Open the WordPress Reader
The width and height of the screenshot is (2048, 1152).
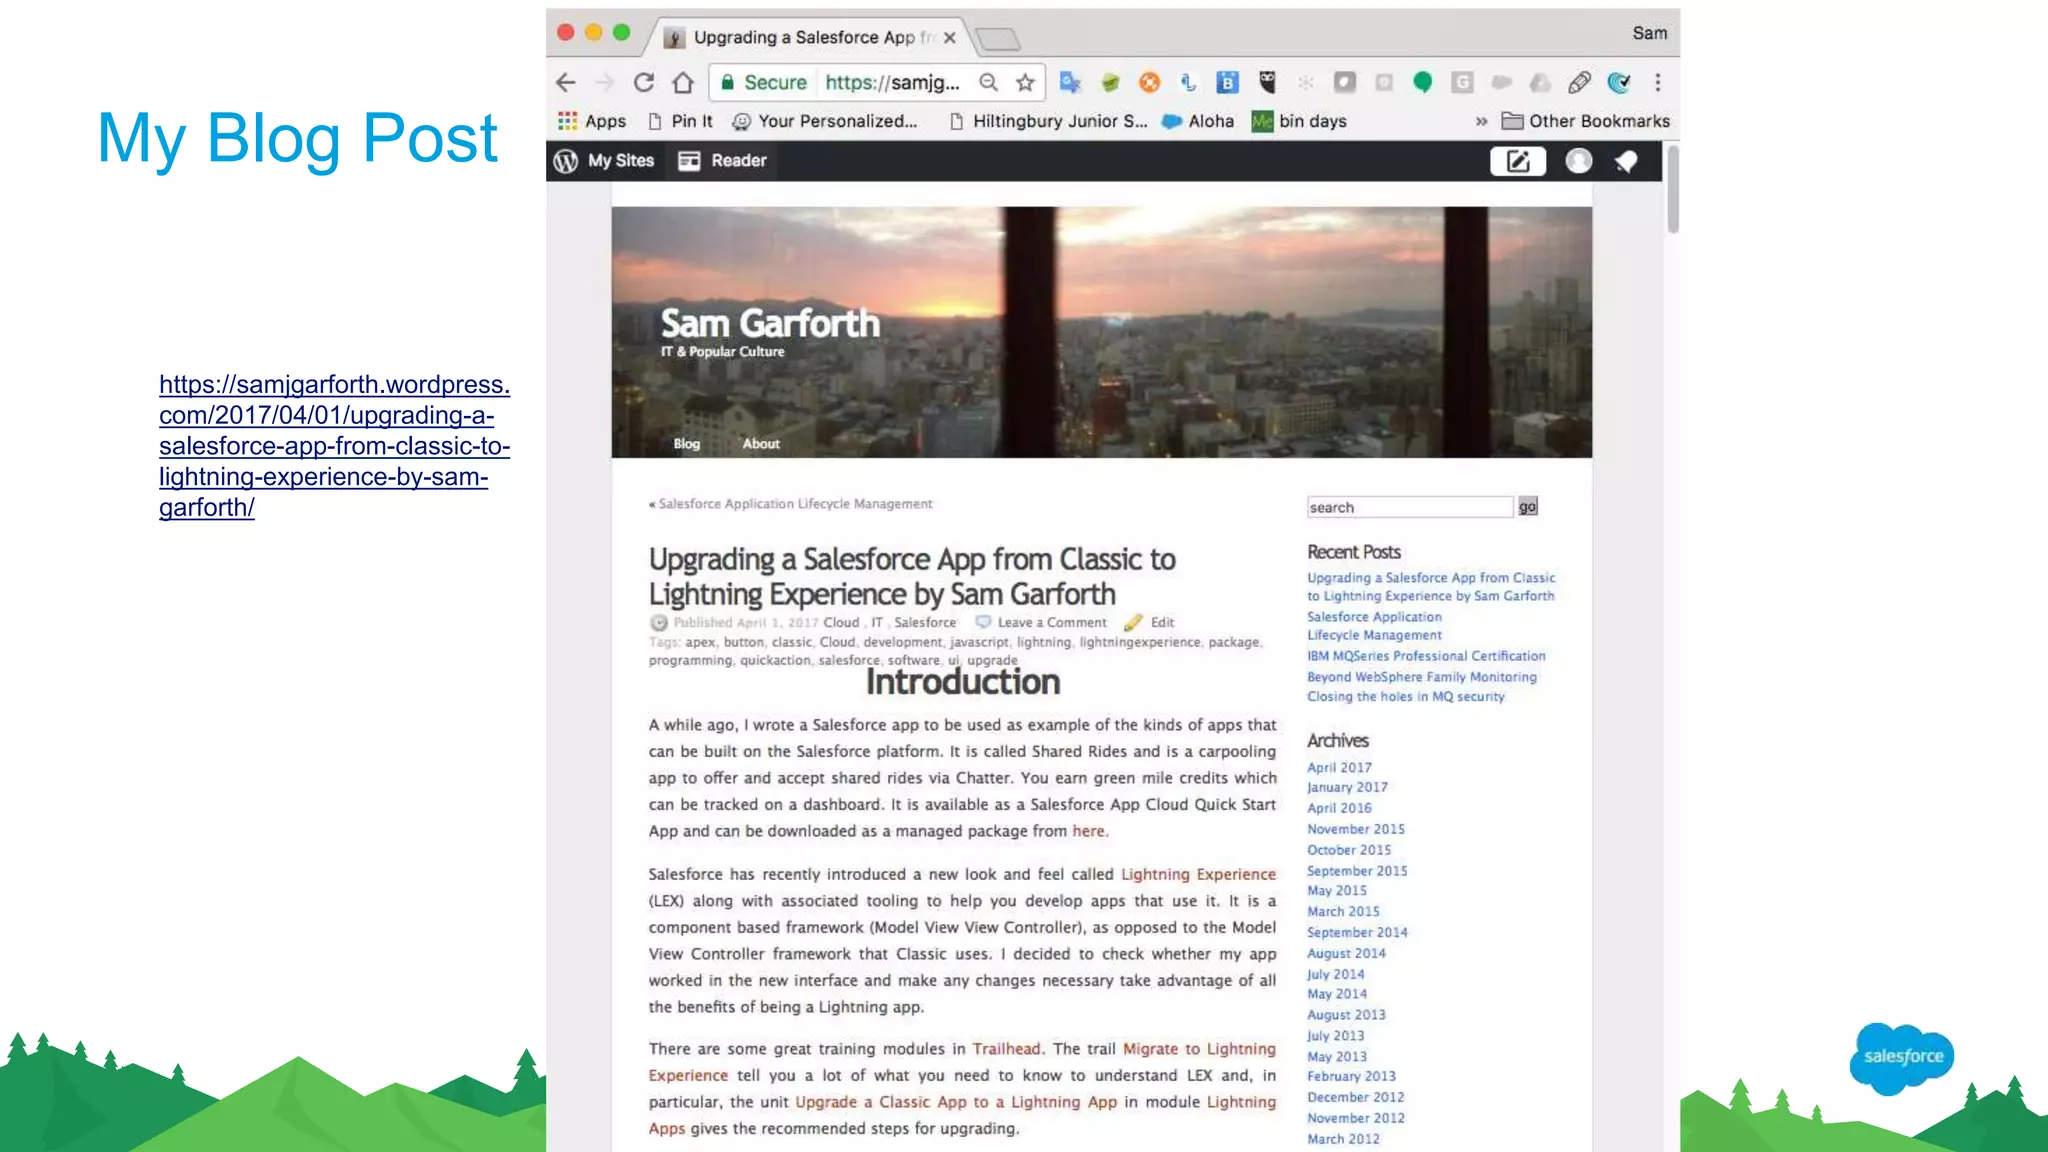click(722, 161)
